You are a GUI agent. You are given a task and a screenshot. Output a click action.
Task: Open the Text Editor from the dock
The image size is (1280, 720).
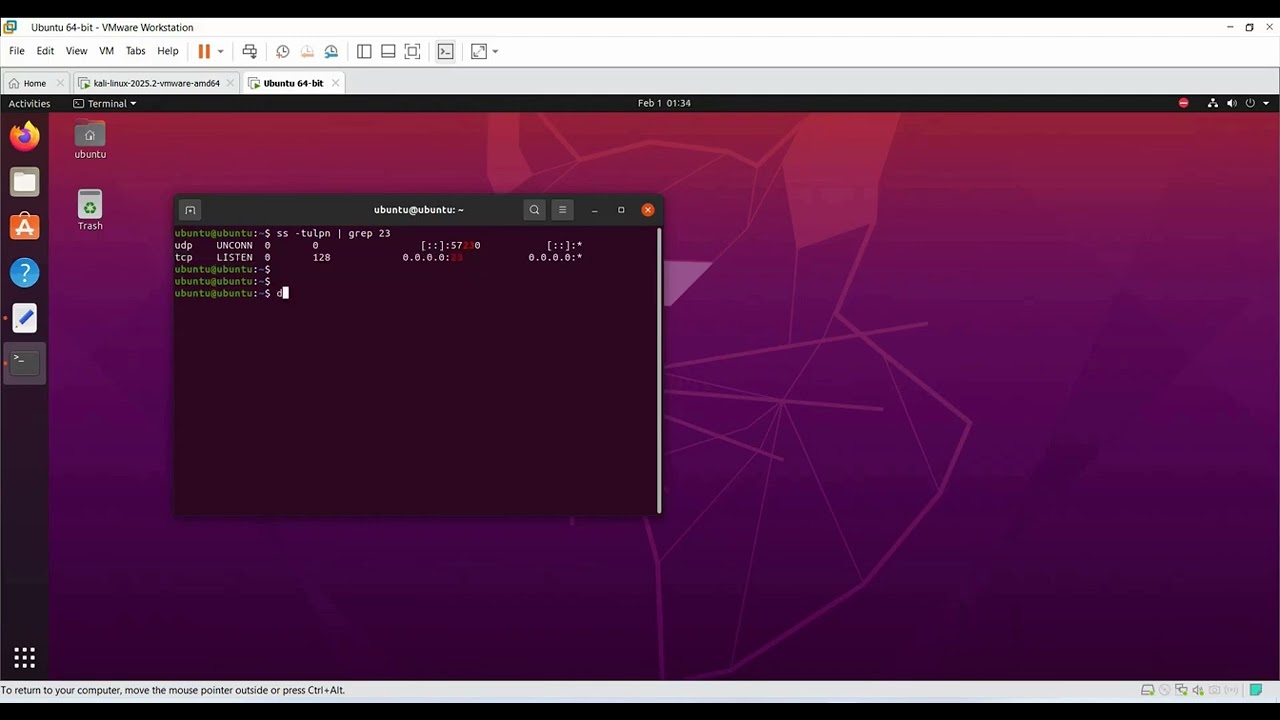[25, 318]
